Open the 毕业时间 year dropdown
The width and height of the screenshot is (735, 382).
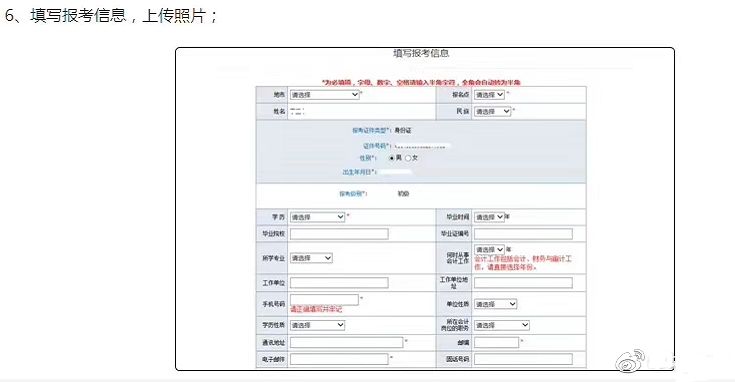coord(489,217)
